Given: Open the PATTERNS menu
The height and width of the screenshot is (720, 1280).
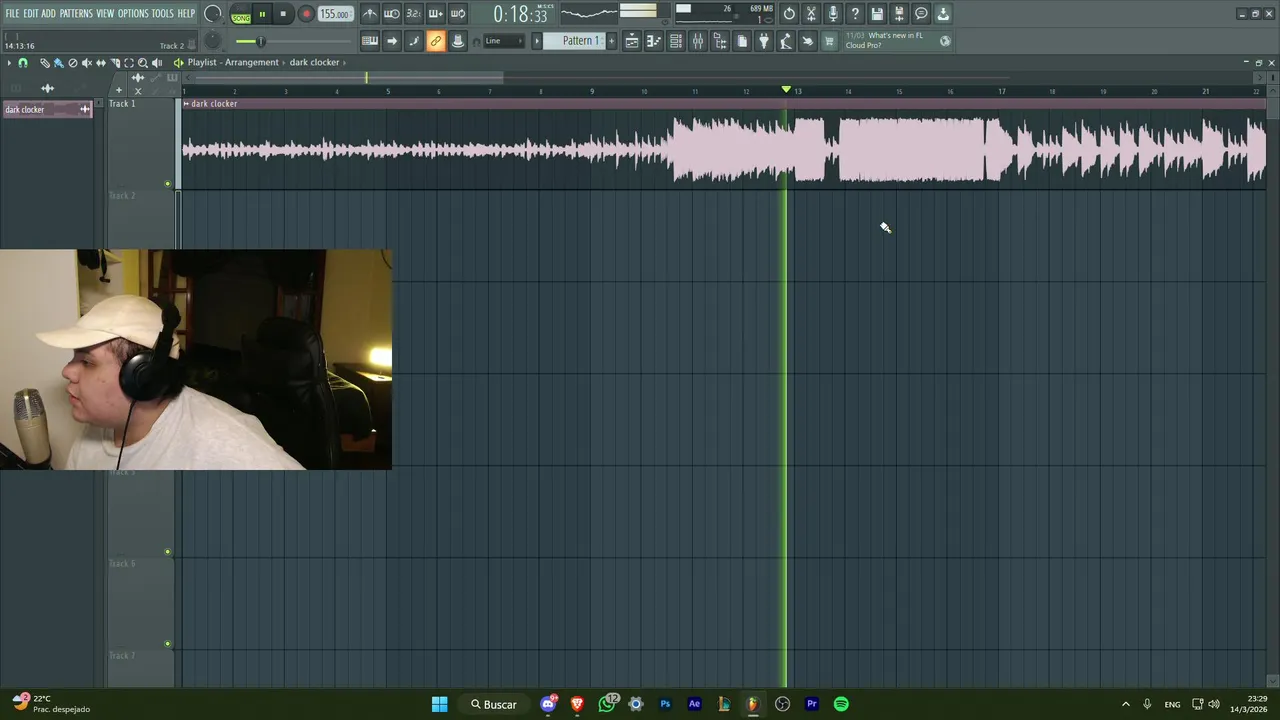Looking at the screenshot, I should (76, 13).
